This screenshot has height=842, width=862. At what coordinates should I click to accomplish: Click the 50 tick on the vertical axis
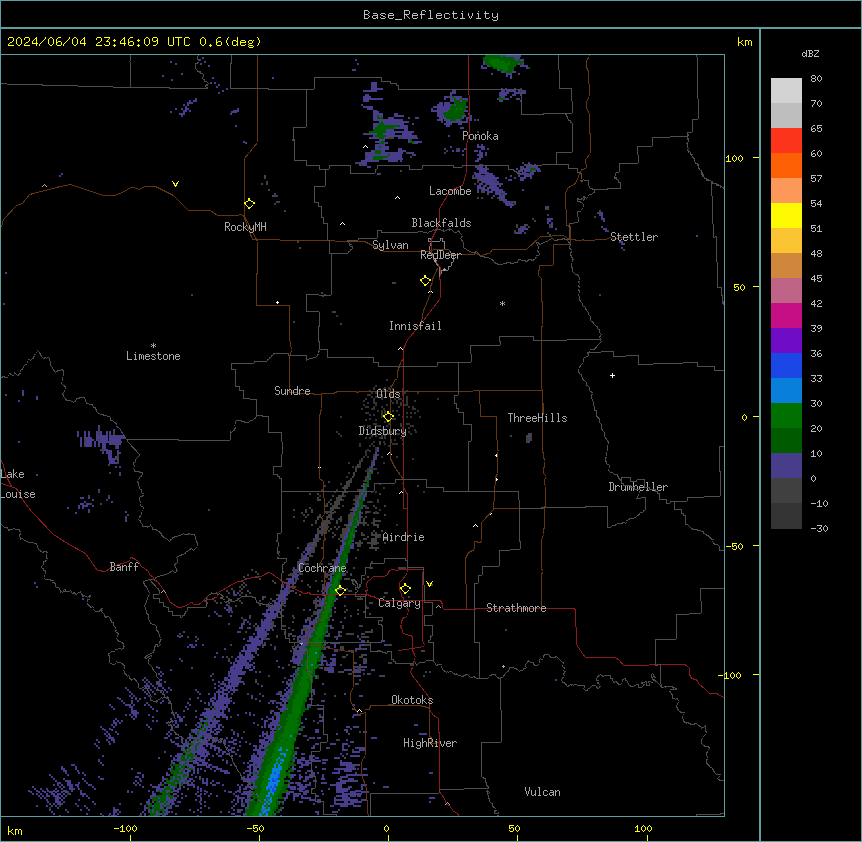click(739, 287)
